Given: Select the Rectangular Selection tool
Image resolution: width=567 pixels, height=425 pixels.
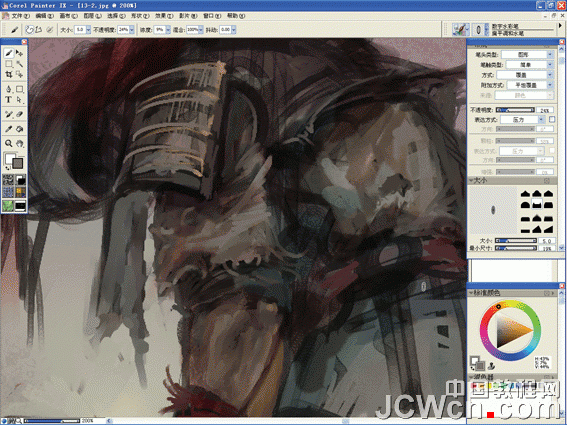Looking at the screenshot, I should 9,64.
